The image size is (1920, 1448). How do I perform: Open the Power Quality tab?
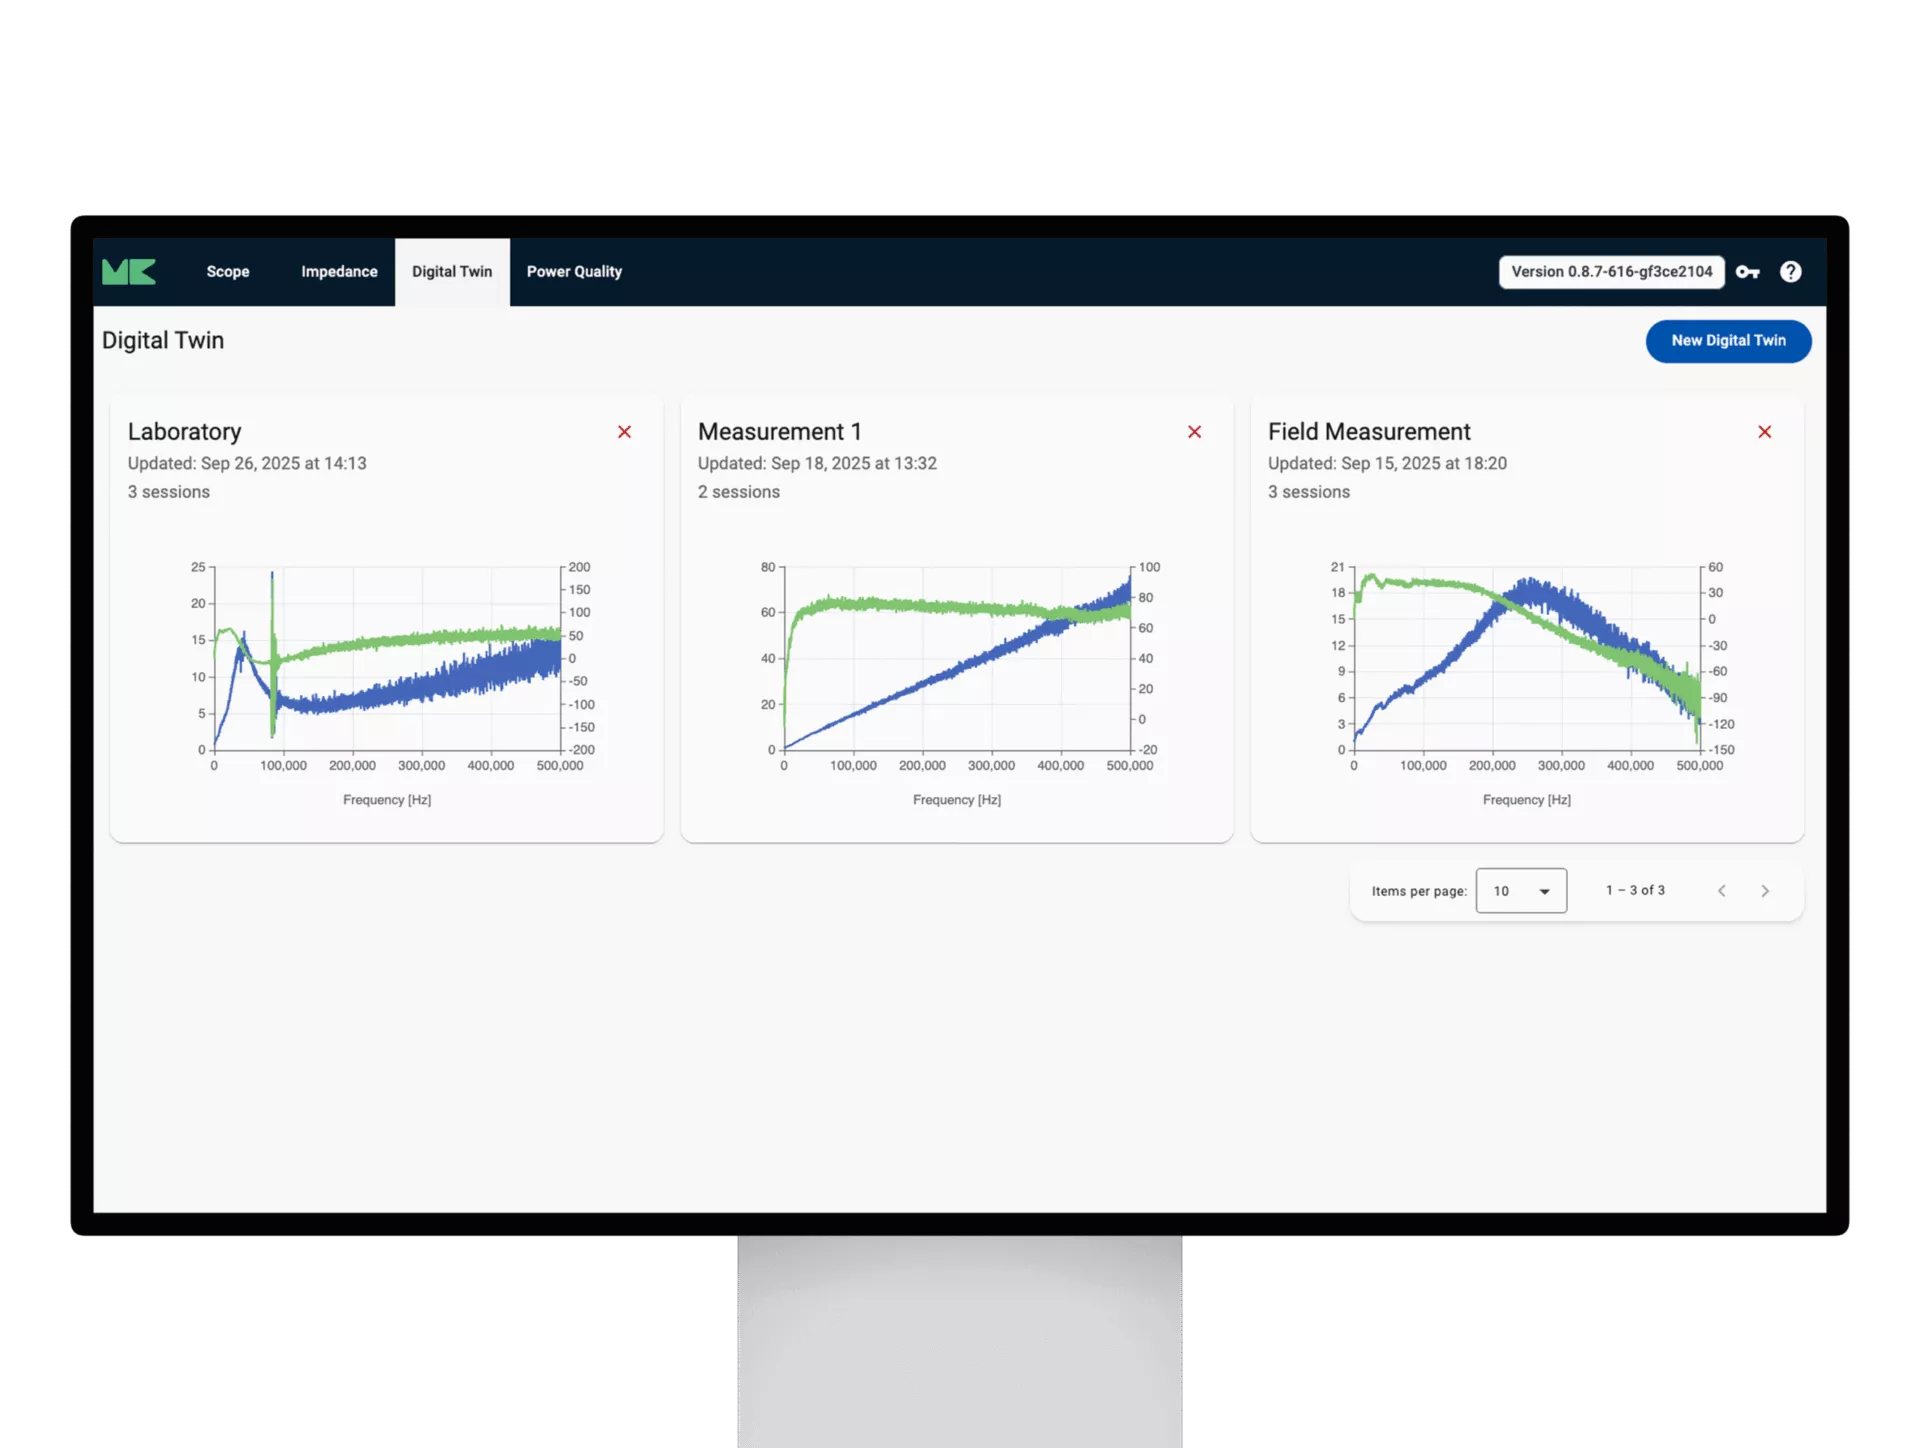pos(574,272)
